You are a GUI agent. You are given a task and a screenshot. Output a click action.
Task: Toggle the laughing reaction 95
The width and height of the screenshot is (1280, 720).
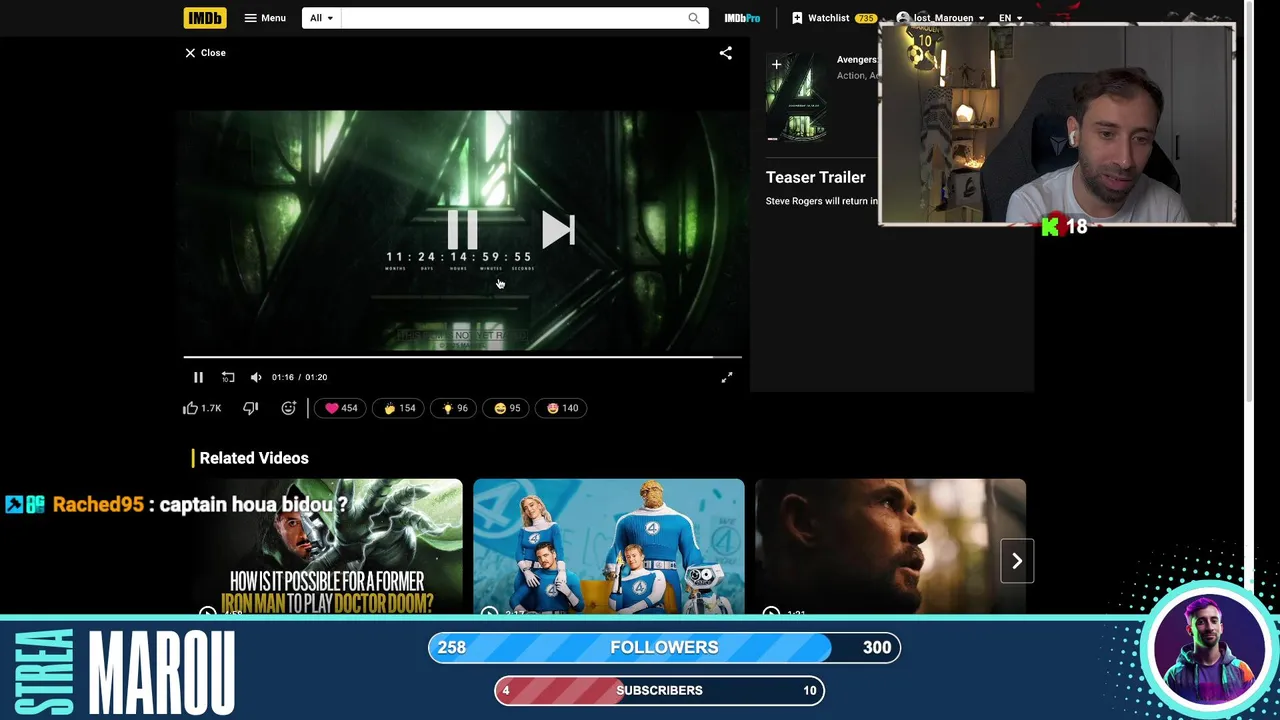(507, 408)
